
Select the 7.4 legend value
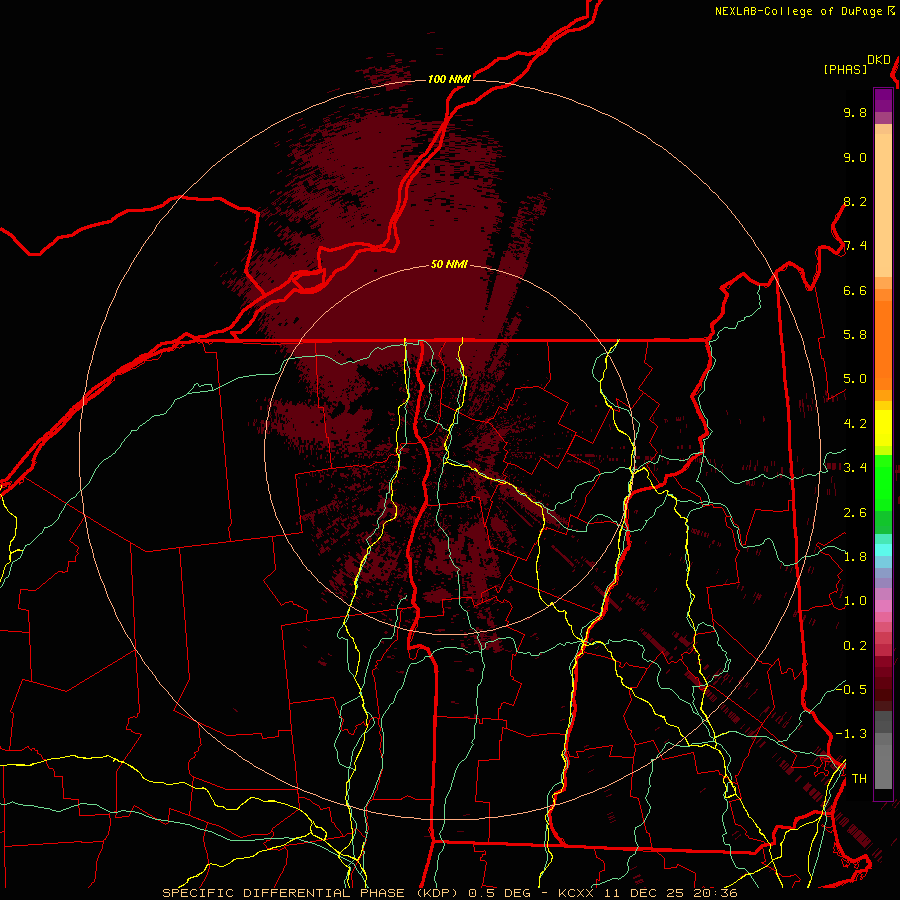(x=855, y=246)
